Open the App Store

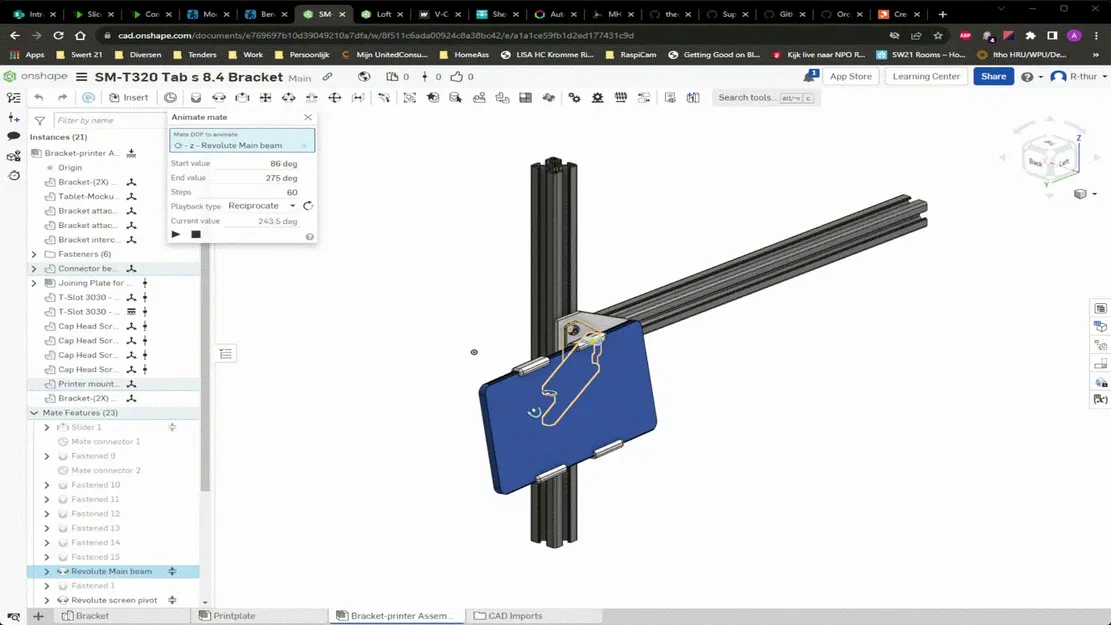coord(850,77)
